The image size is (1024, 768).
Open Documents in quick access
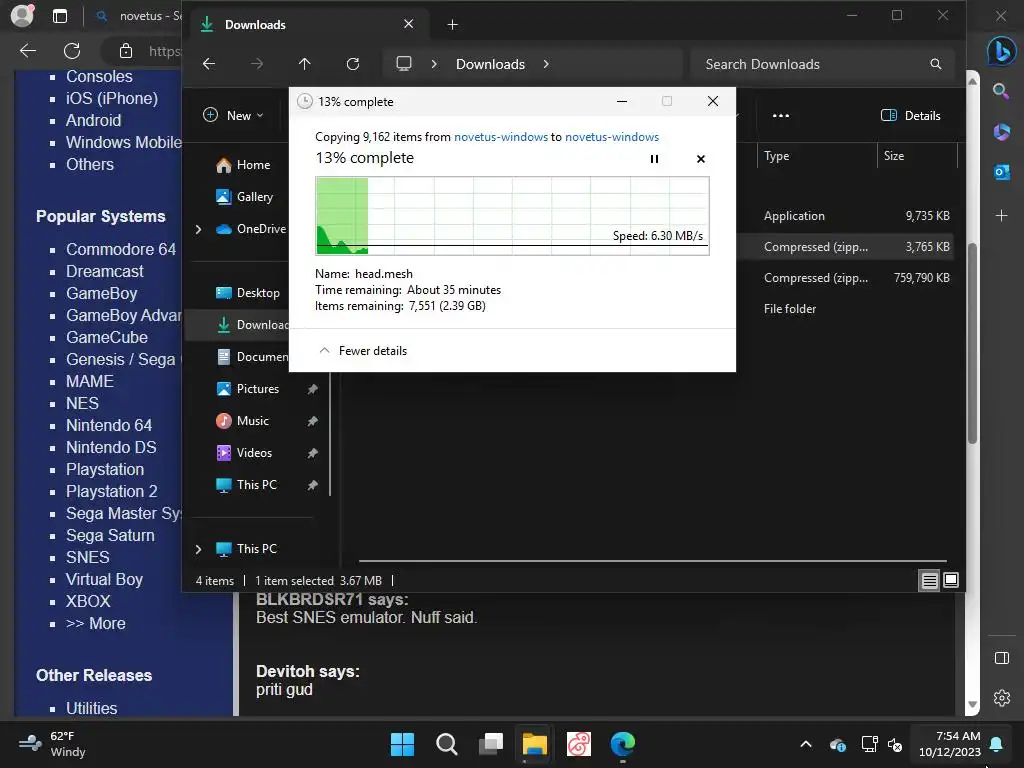coord(252,357)
